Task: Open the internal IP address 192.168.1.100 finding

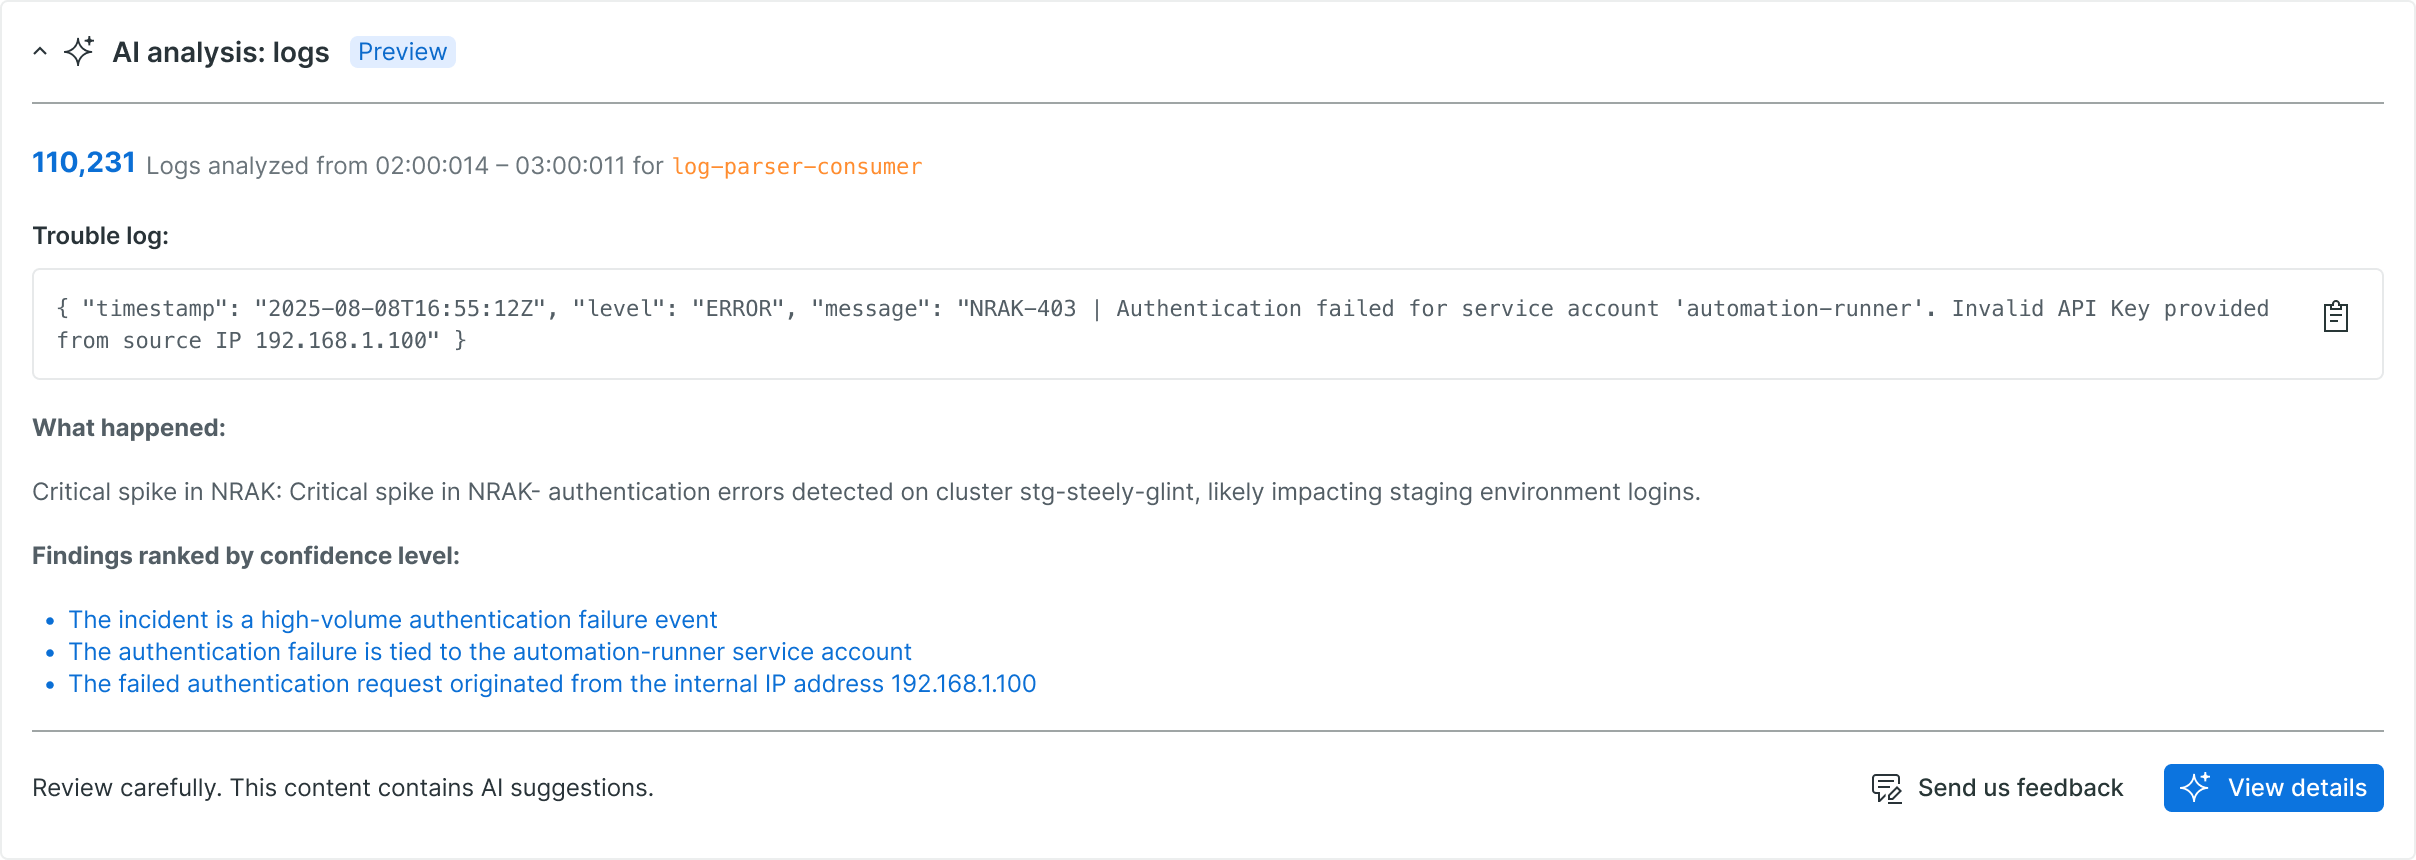Action: 552,684
